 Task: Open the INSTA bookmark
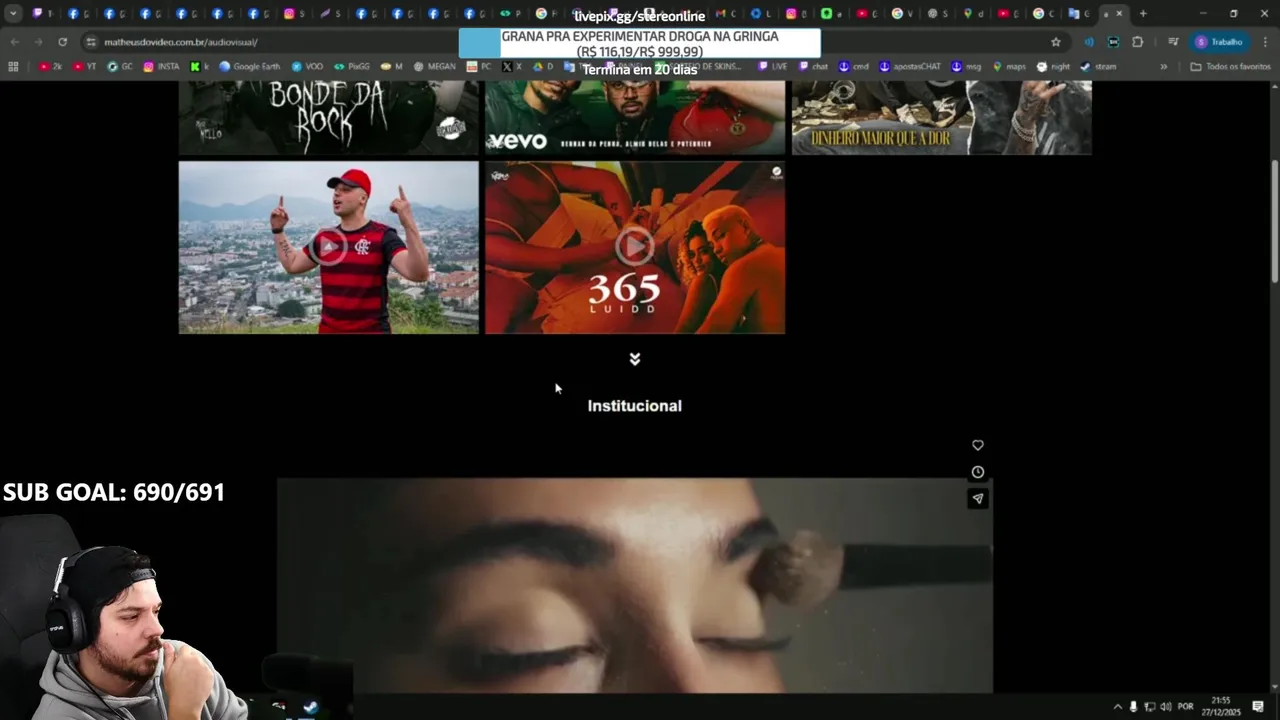click(161, 66)
